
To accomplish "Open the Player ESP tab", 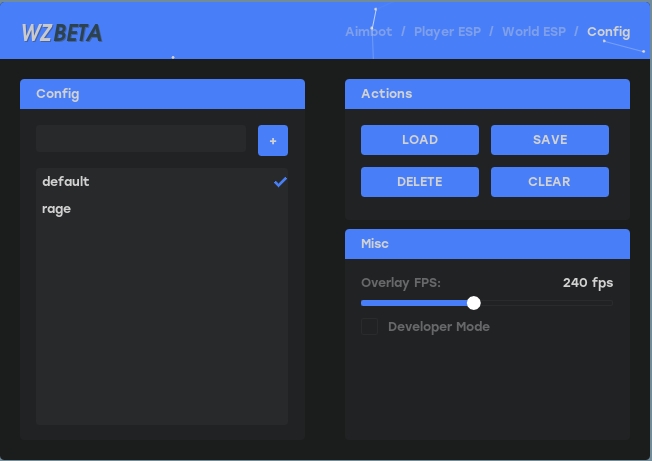I will coord(447,32).
